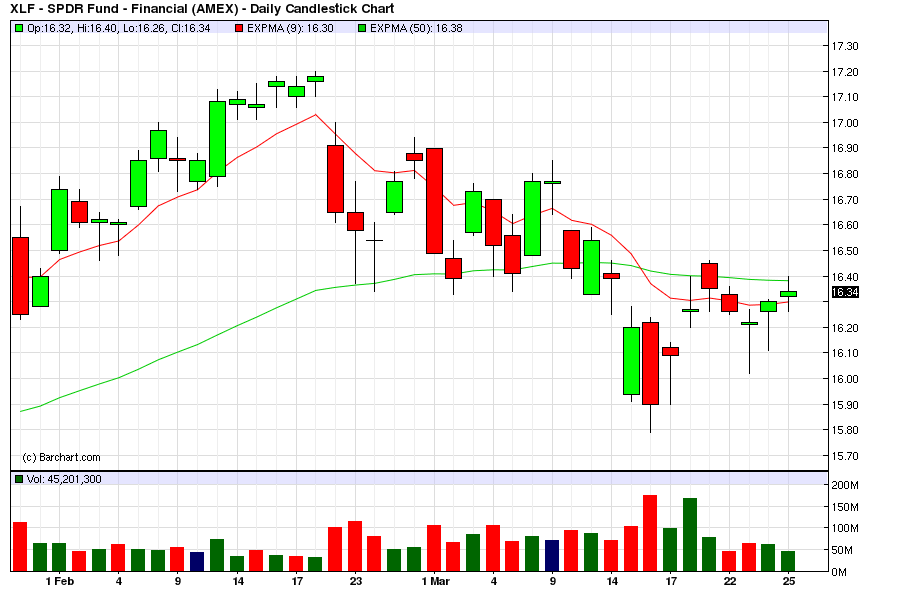Click the tall red candlestick above the '1 Mar' label
Image resolution: width=900 pixels, height=612 pixels.
(x=435, y=201)
